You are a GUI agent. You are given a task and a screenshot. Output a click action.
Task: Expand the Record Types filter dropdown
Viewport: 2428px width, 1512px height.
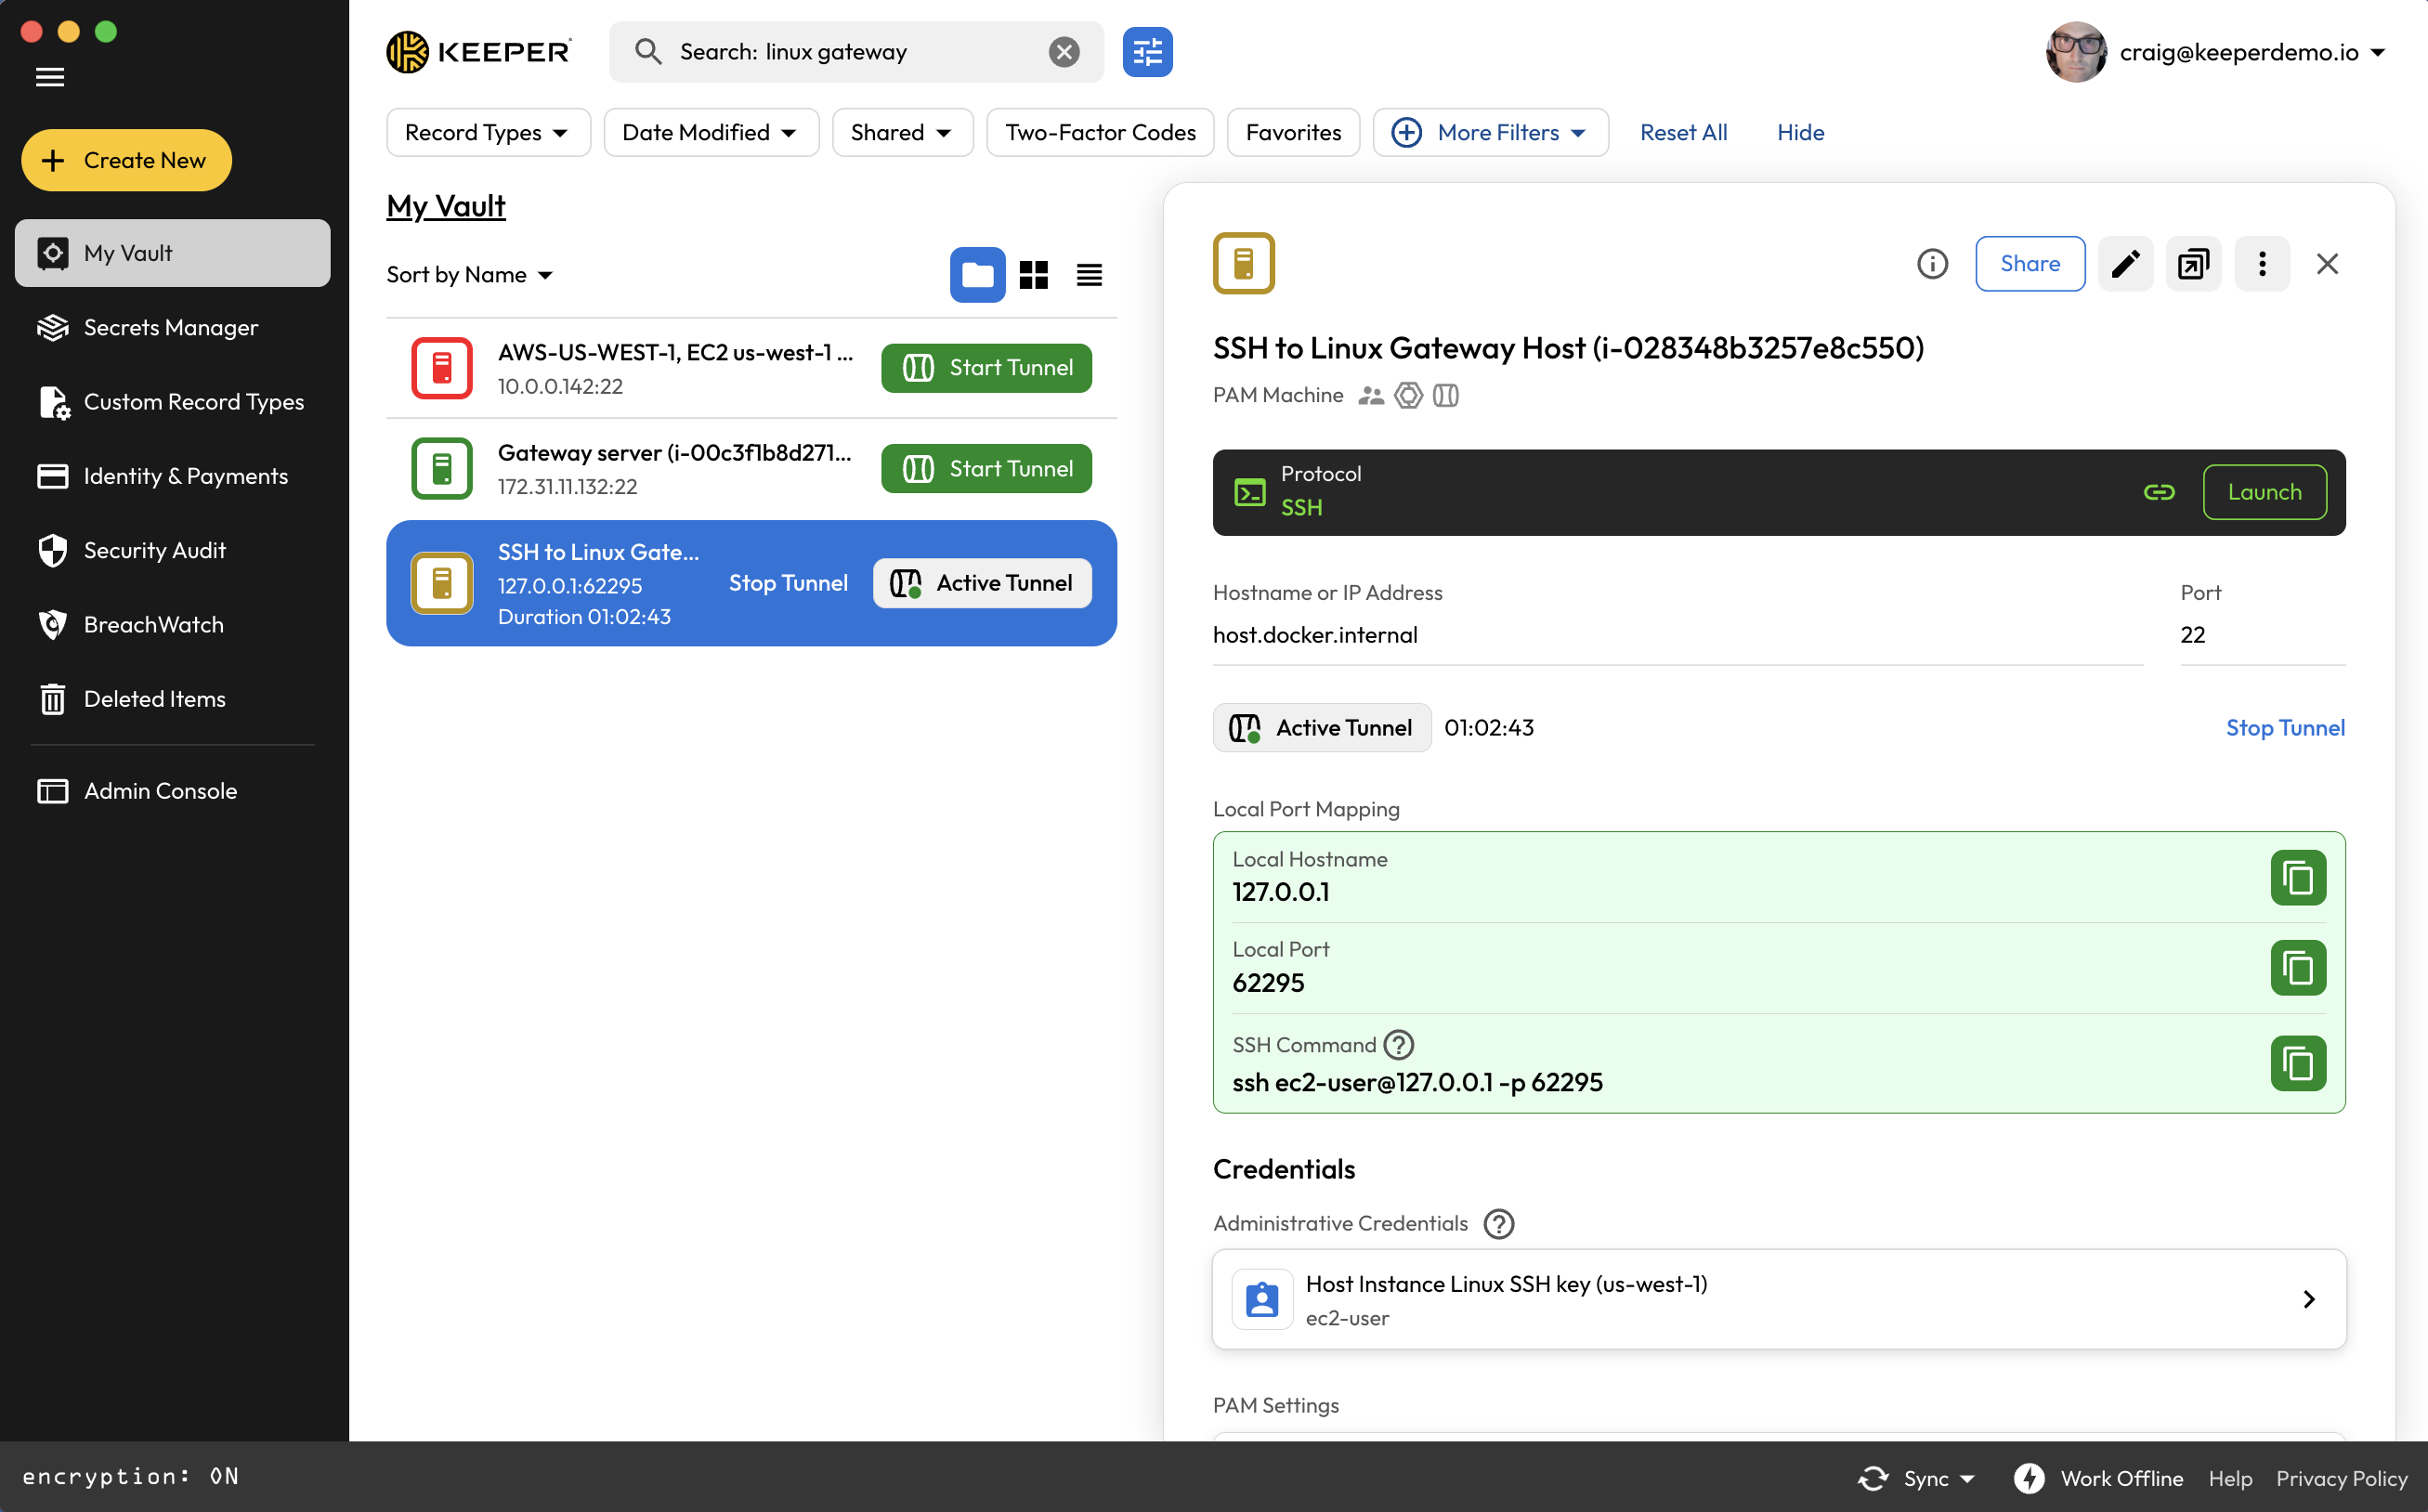(487, 133)
